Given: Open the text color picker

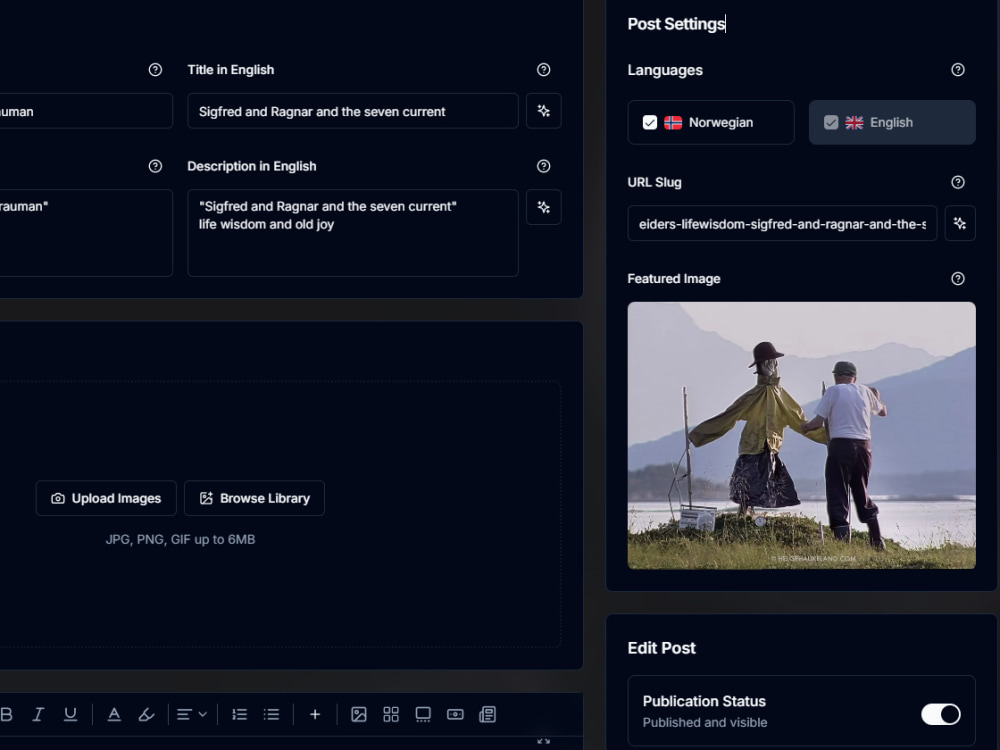Looking at the screenshot, I should (x=114, y=714).
